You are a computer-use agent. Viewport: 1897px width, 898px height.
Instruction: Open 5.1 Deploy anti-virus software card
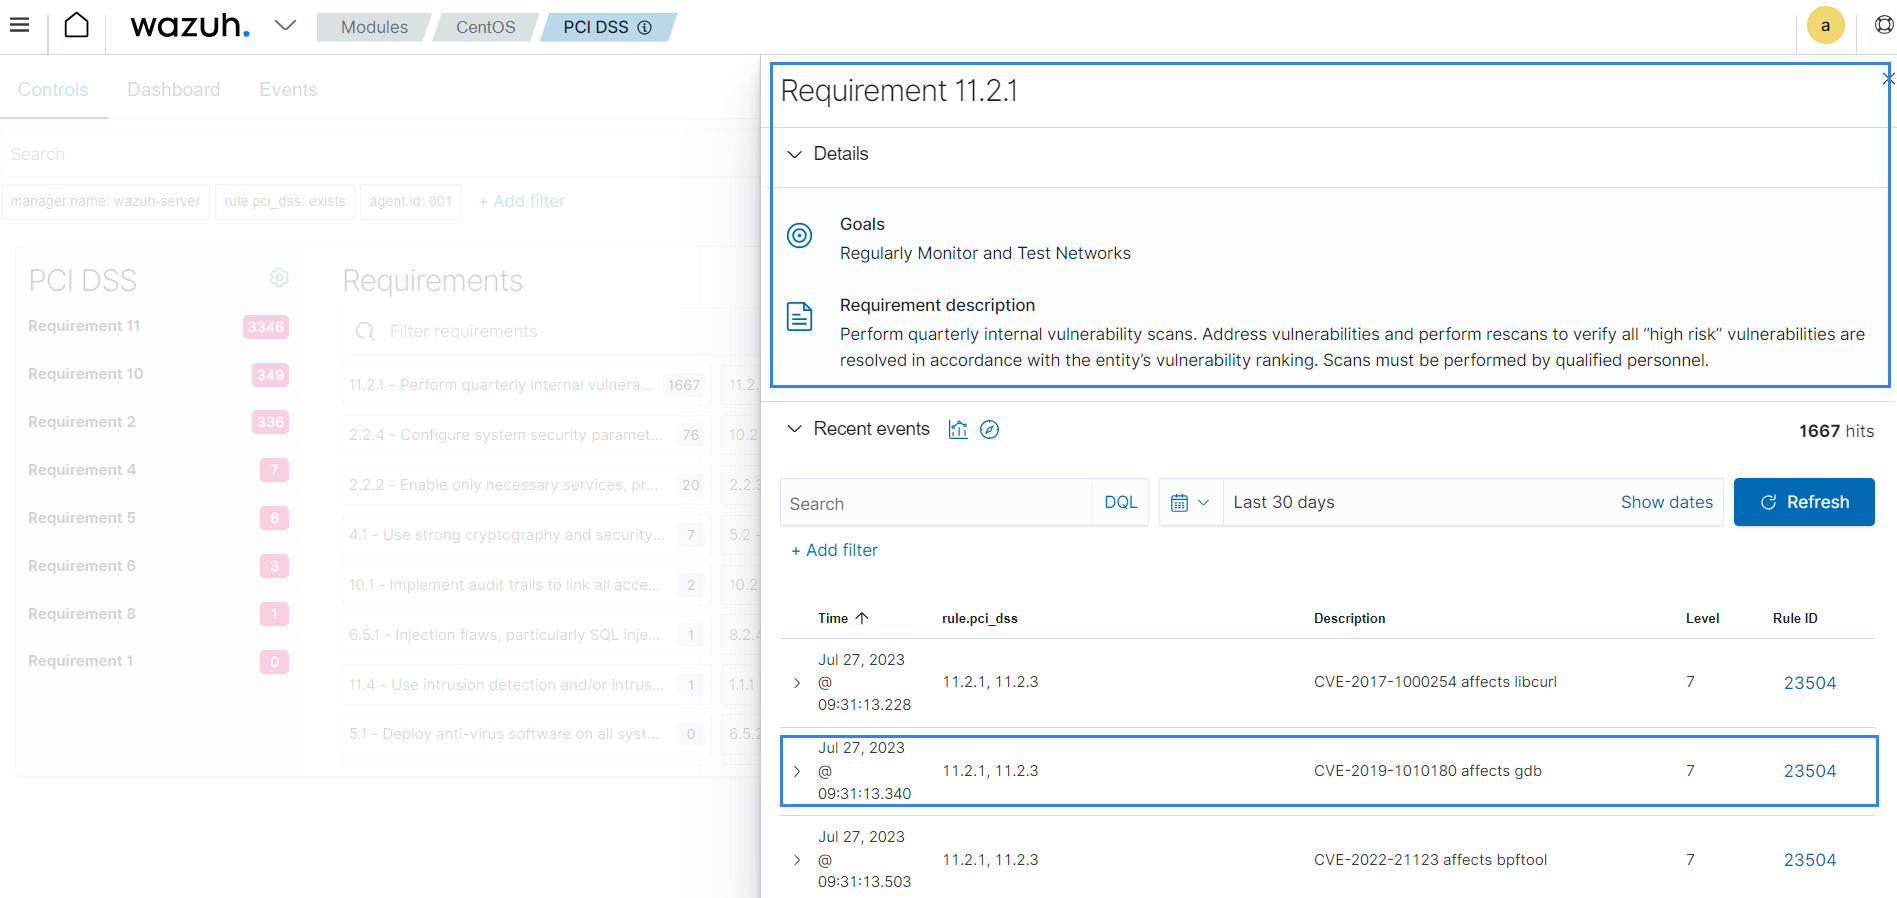click(526, 734)
